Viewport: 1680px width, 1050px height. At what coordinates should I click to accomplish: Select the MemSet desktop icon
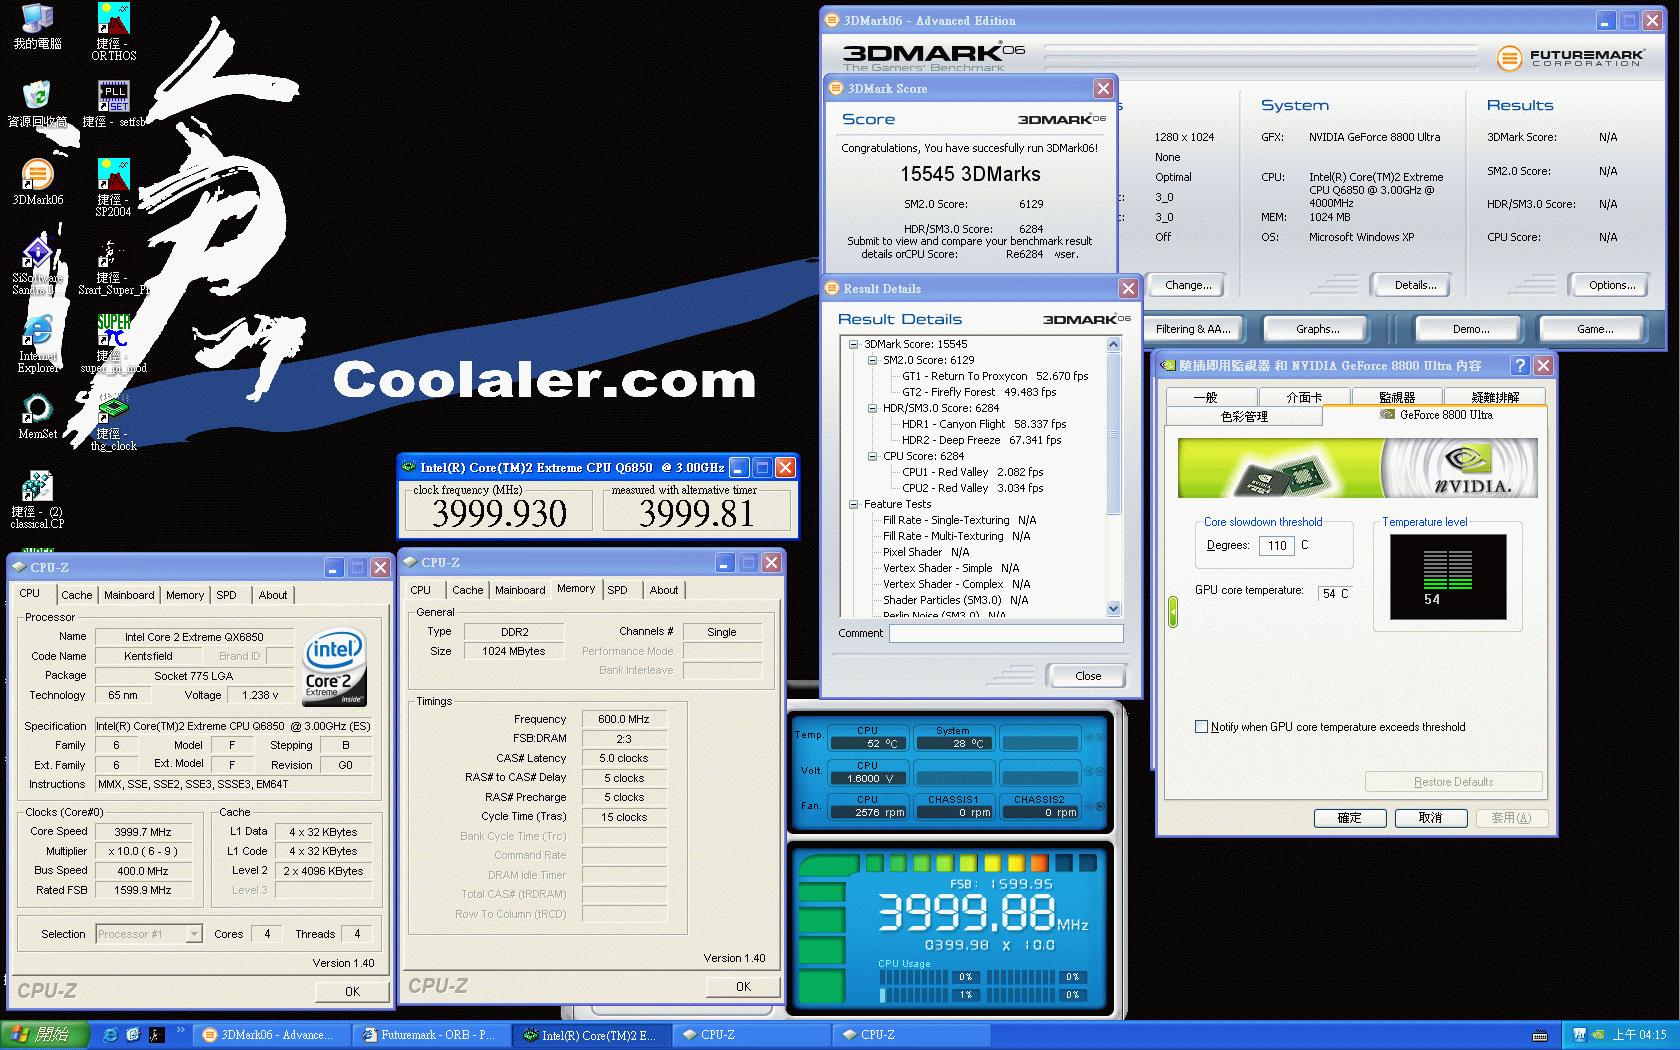coord(37,416)
